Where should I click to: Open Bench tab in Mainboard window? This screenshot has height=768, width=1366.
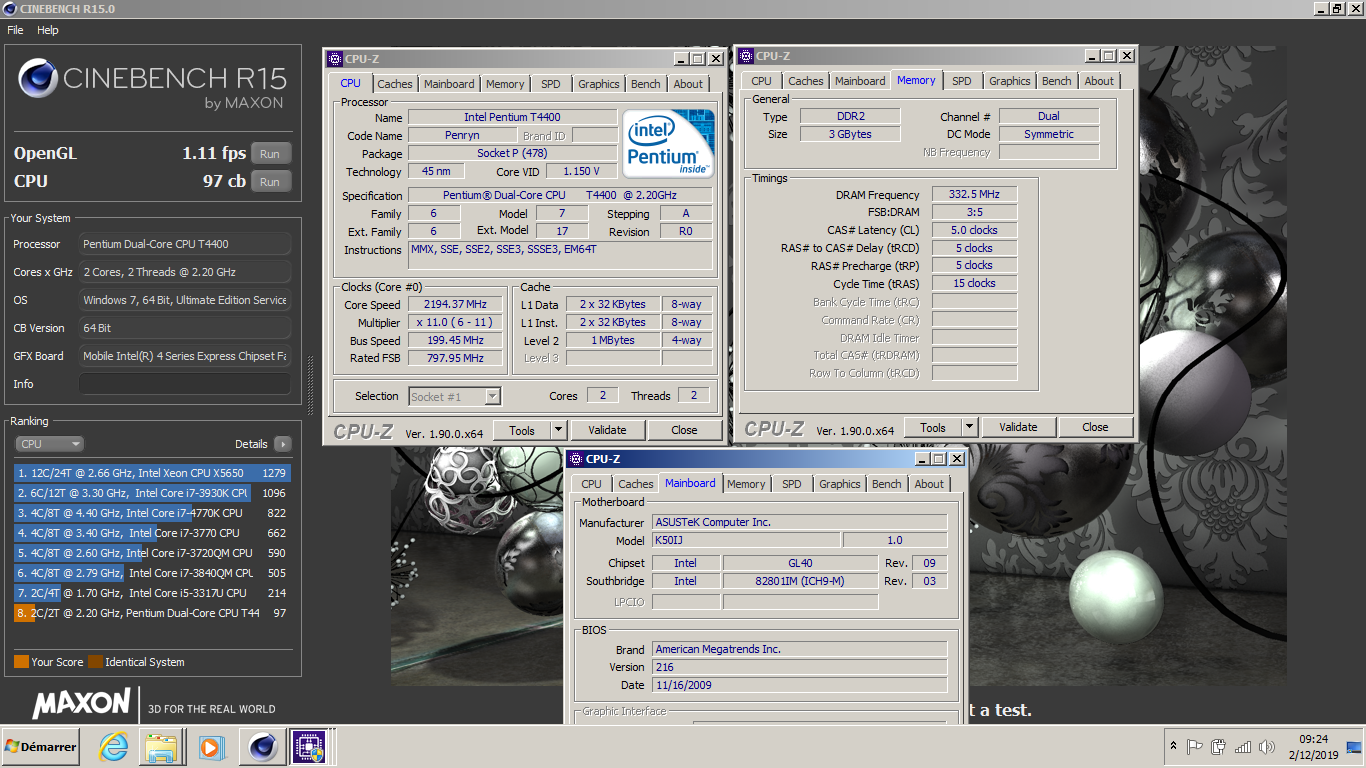click(887, 484)
